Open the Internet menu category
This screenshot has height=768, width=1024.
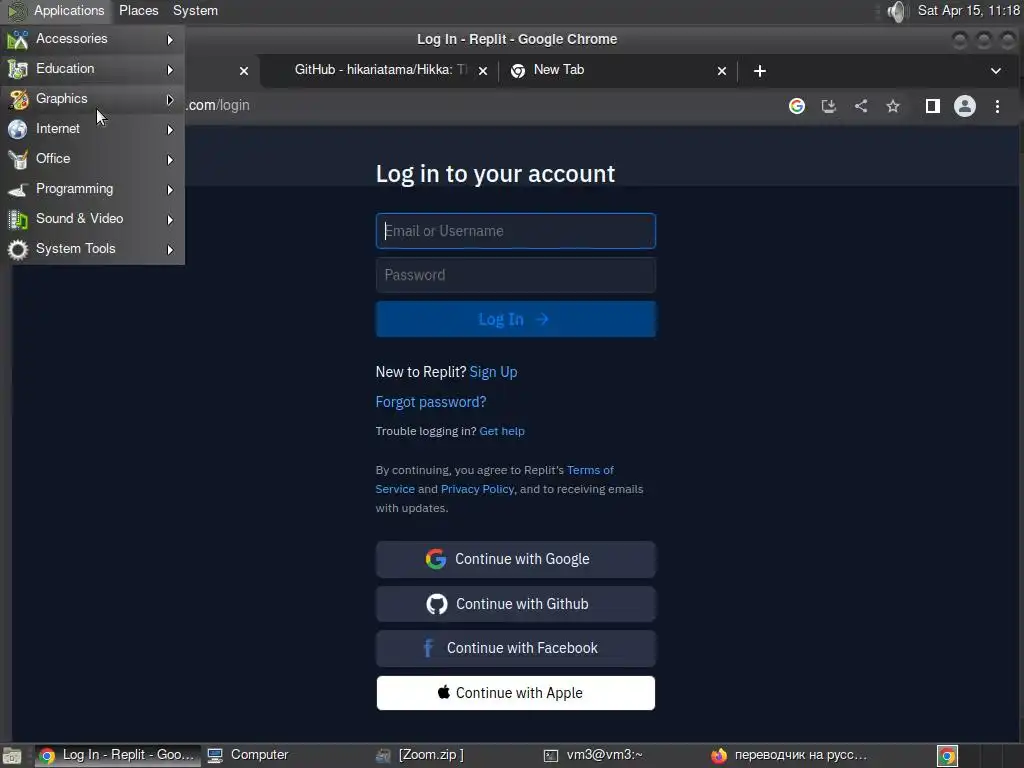[x=92, y=129]
